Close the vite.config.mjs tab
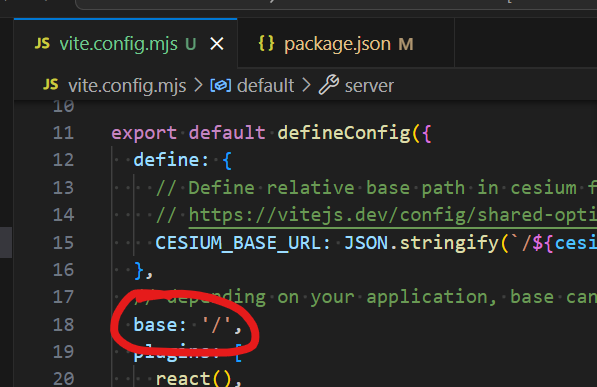 coord(217,44)
